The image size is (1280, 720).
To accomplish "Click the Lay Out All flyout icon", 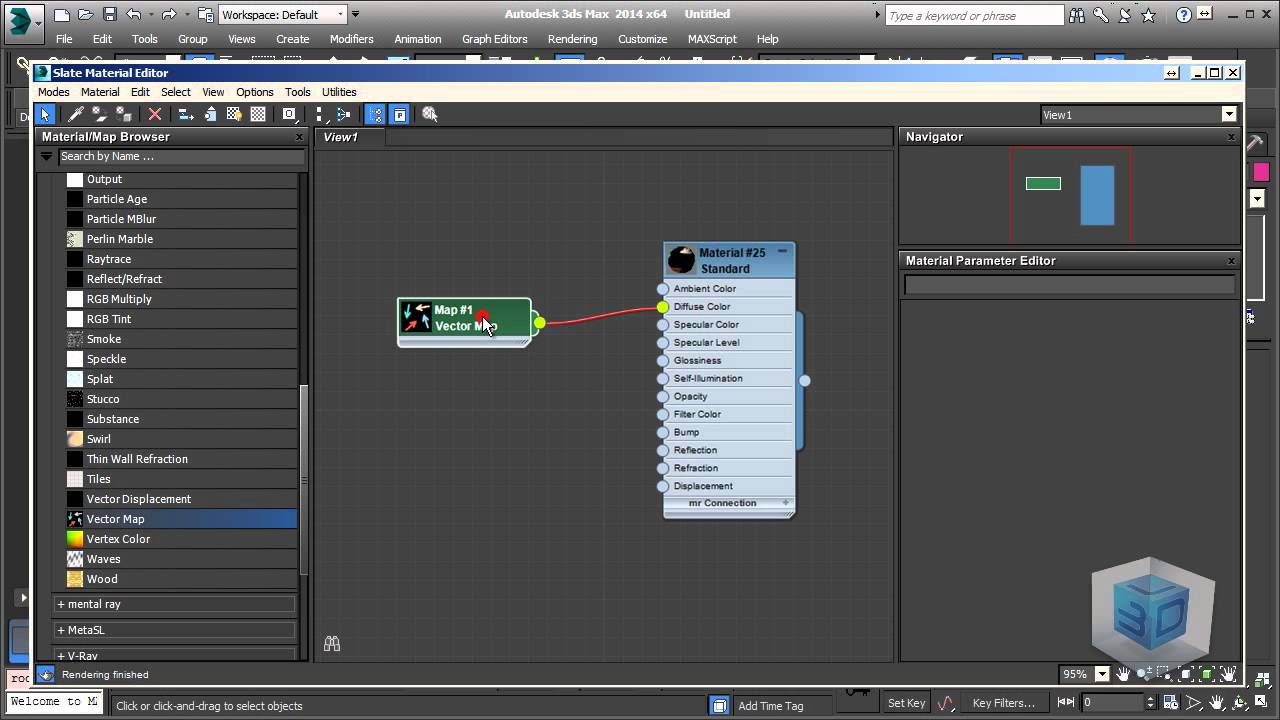I will tap(320, 114).
